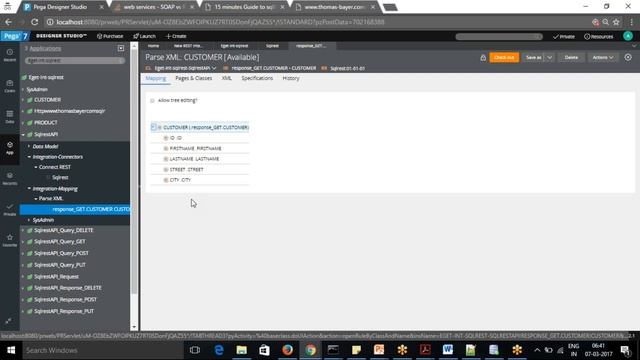Select the App explorer sidebar icon
The width and height of the screenshot is (640, 360).
9,147
